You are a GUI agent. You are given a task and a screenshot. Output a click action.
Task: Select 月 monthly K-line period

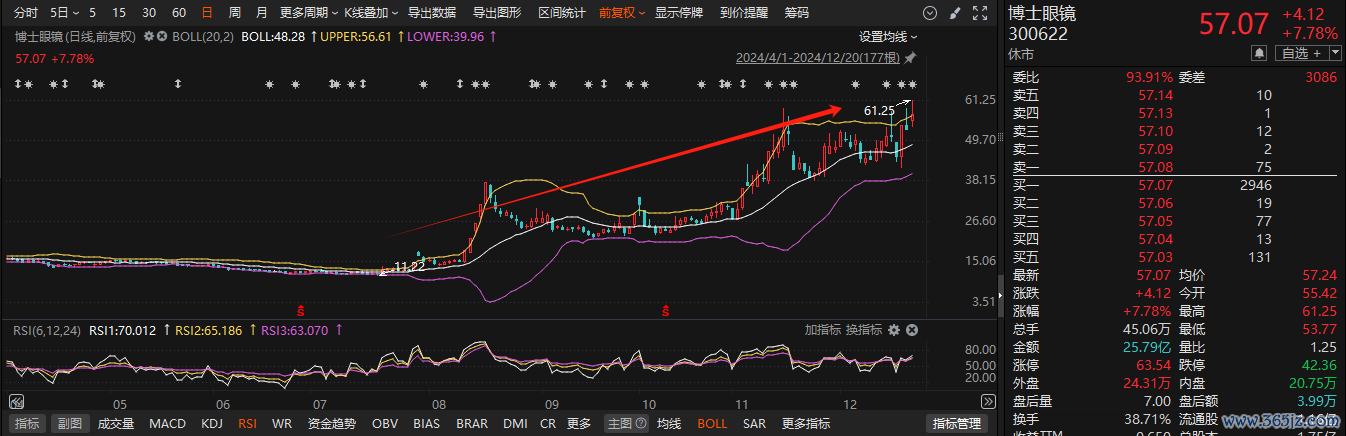(x=261, y=13)
